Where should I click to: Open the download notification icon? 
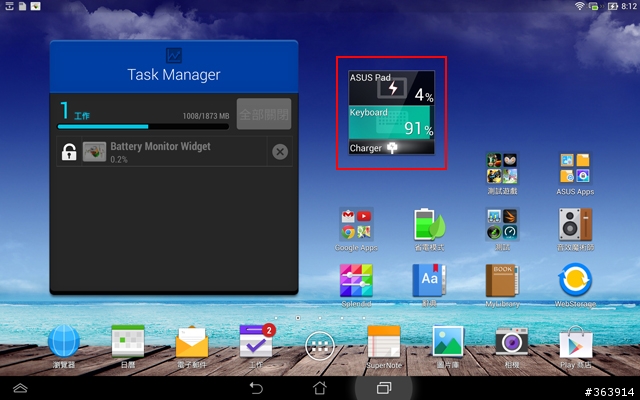9,6
